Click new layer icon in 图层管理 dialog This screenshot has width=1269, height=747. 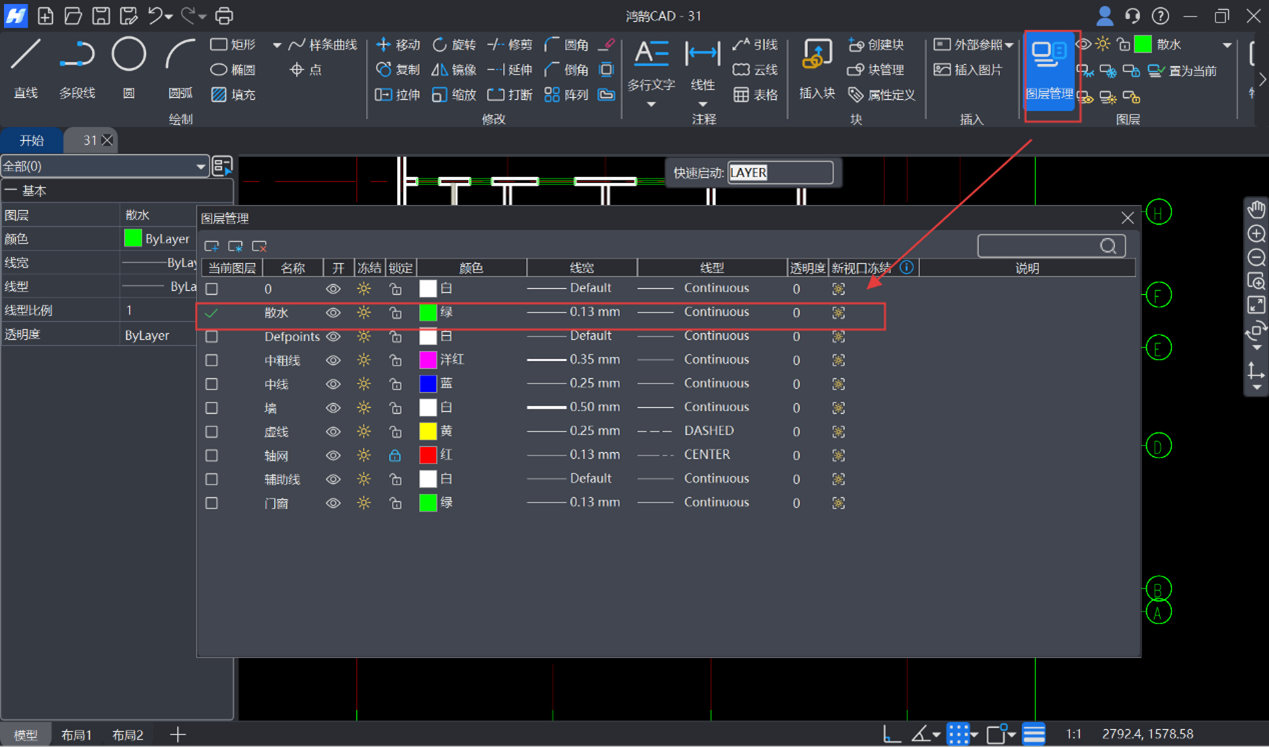coord(212,246)
